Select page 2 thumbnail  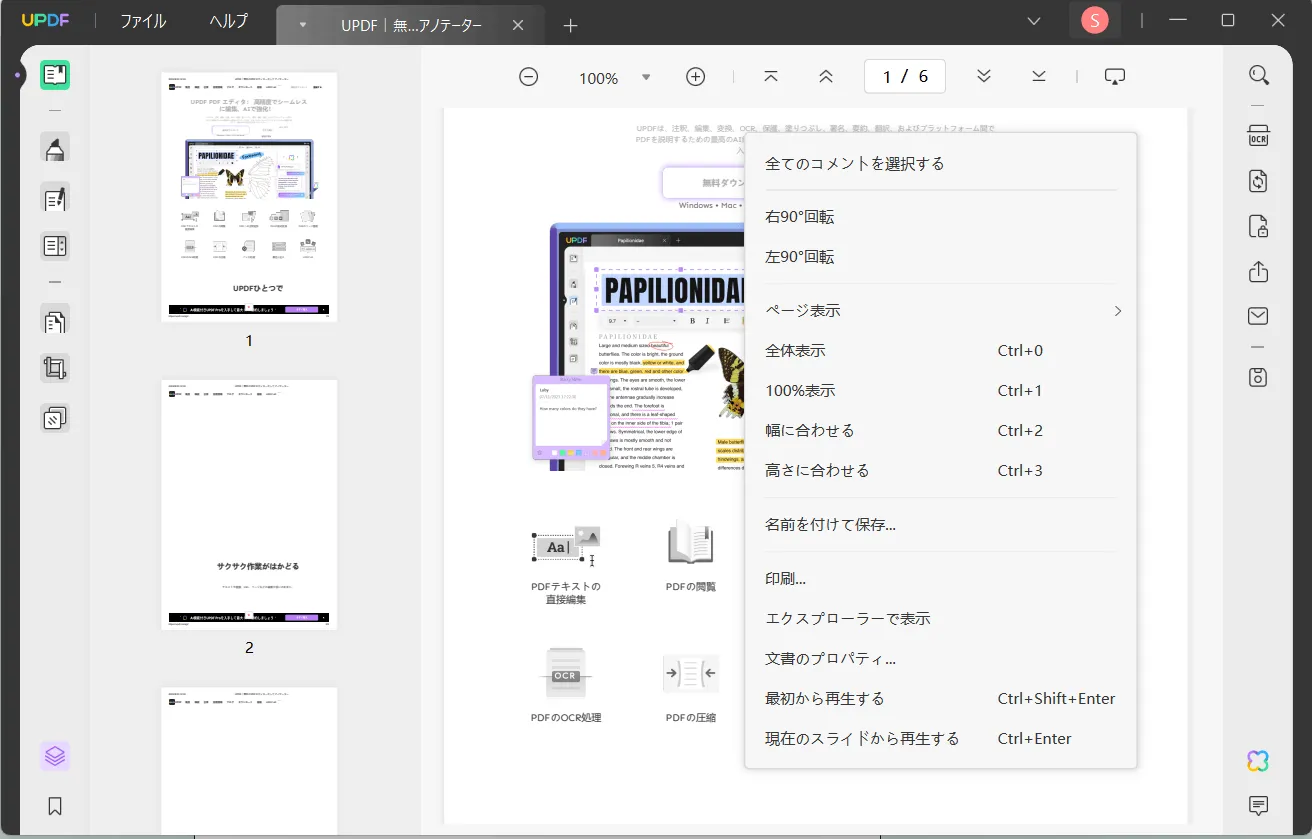249,505
